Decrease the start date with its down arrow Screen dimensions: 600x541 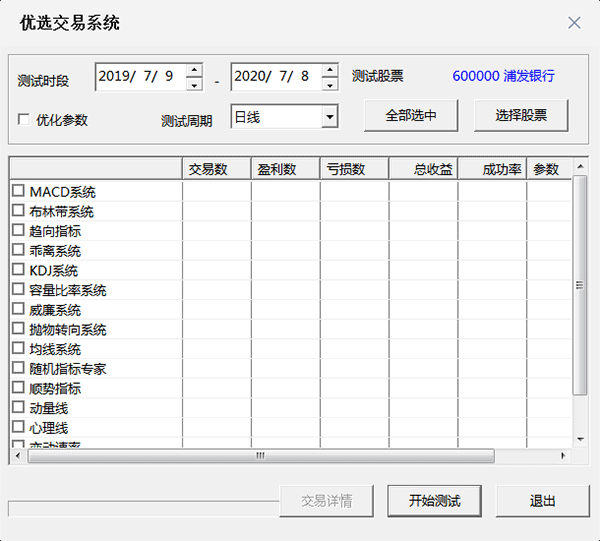click(x=194, y=84)
